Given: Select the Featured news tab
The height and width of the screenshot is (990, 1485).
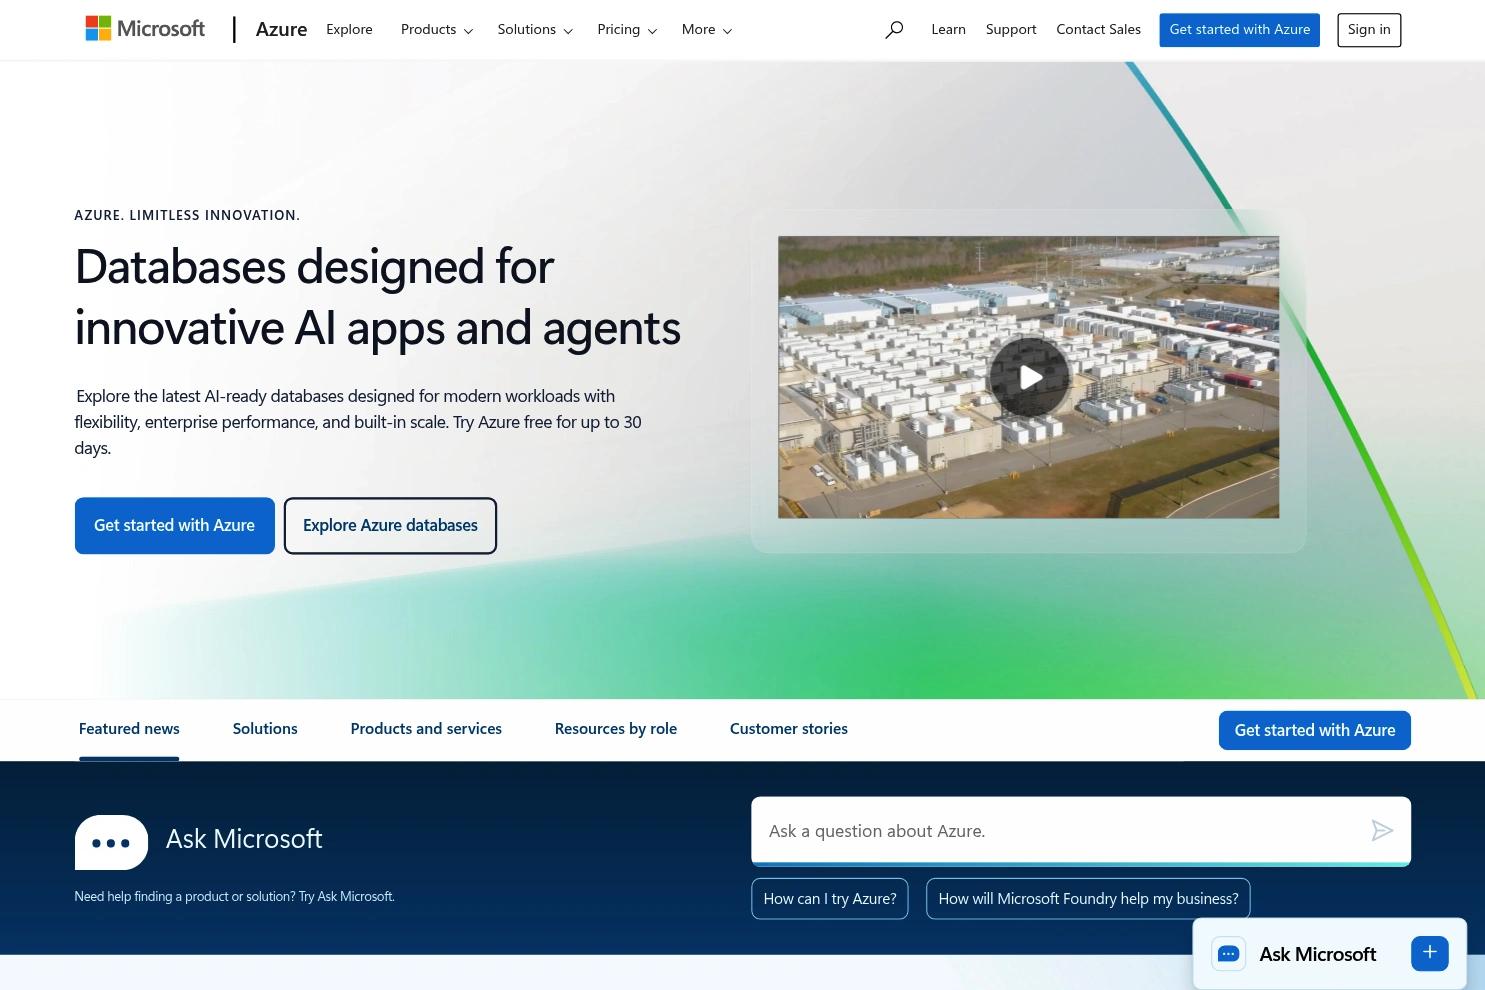Looking at the screenshot, I should click(129, 729).
